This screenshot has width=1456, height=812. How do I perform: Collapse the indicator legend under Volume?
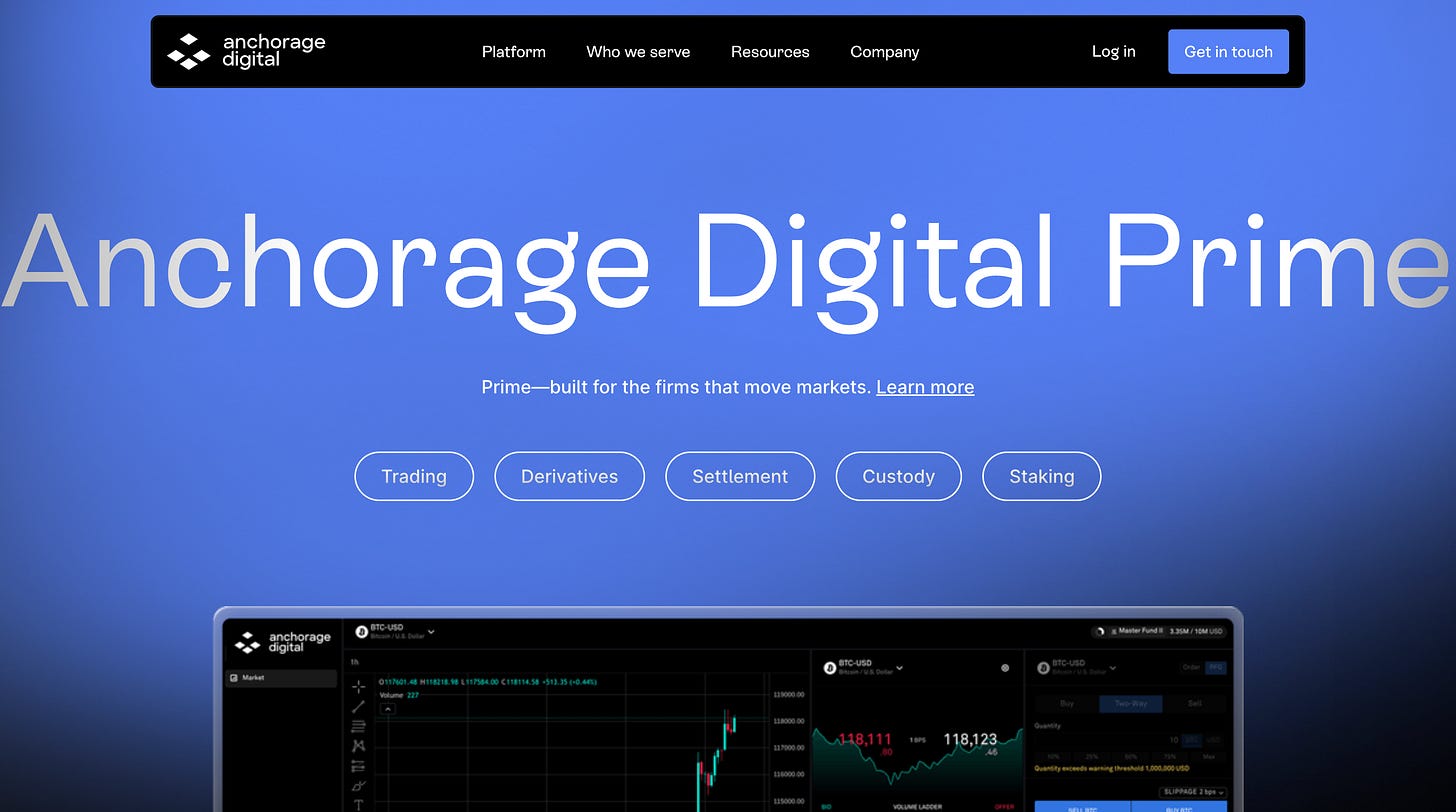[x=388, y=709]
